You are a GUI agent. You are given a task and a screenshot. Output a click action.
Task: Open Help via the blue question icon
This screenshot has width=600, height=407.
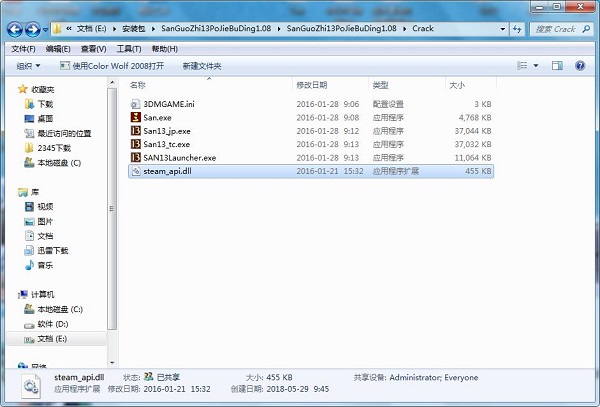(x=580, y=66)
